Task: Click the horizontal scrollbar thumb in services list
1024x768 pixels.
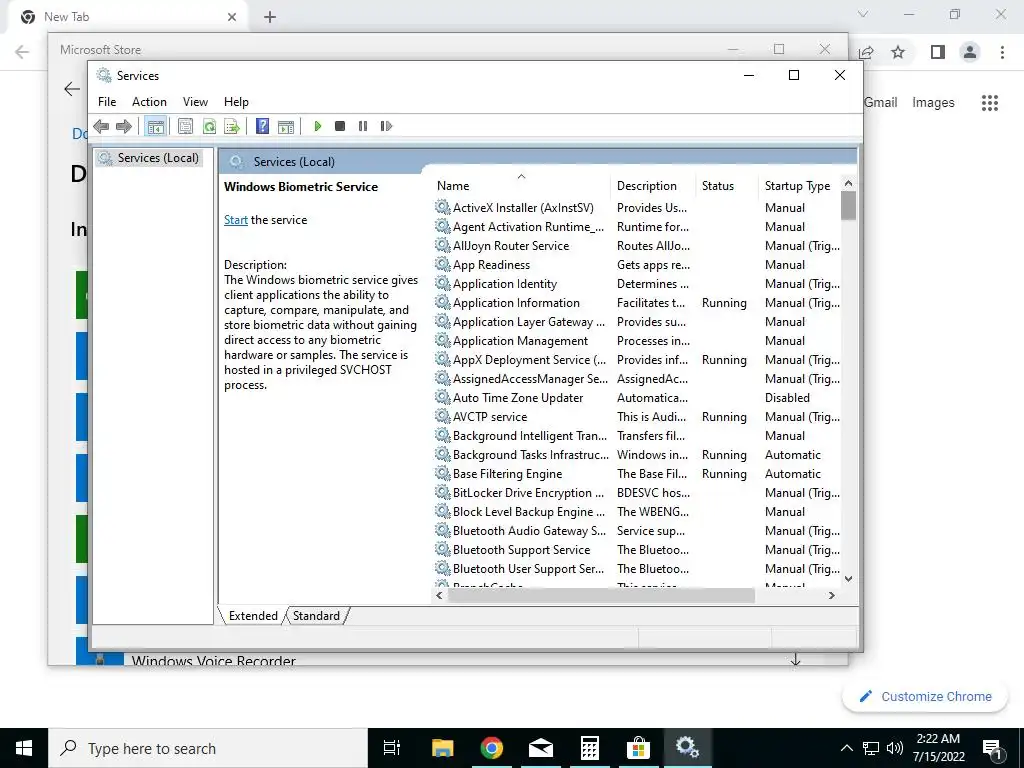Action: pyautogui.click(x=601, y=595)
